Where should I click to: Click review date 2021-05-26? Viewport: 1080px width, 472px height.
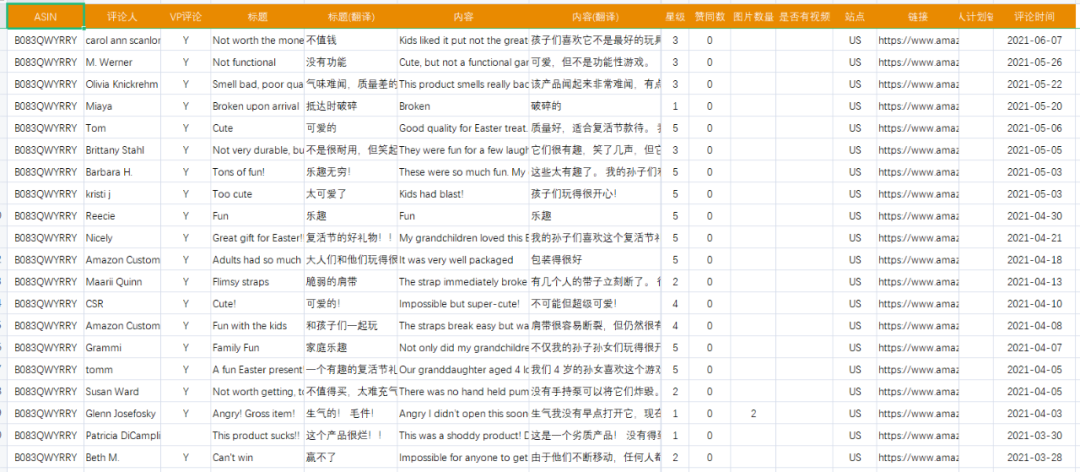pos(1034,62)
